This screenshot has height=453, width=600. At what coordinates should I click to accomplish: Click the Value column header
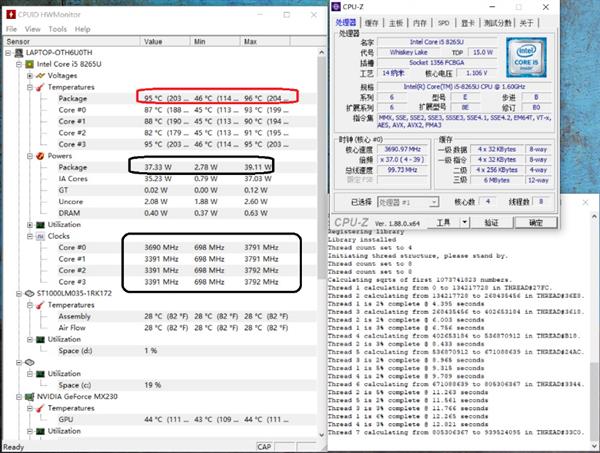coord(165,41)
